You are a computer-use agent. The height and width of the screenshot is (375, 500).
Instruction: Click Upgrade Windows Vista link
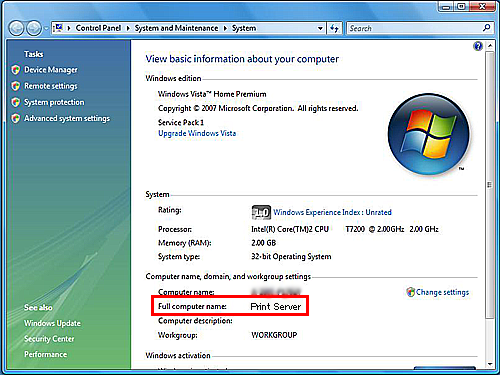click(x=197, y=133)
